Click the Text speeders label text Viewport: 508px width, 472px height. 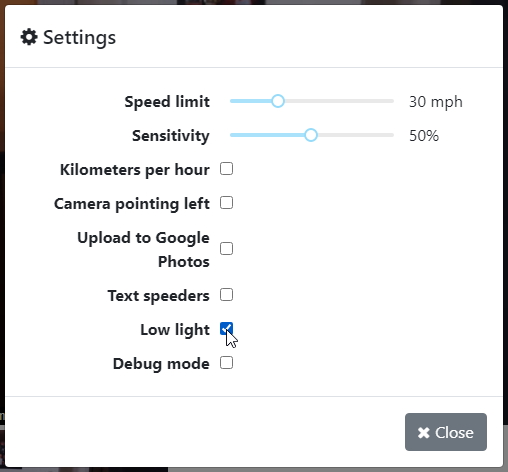coord(158,296)
